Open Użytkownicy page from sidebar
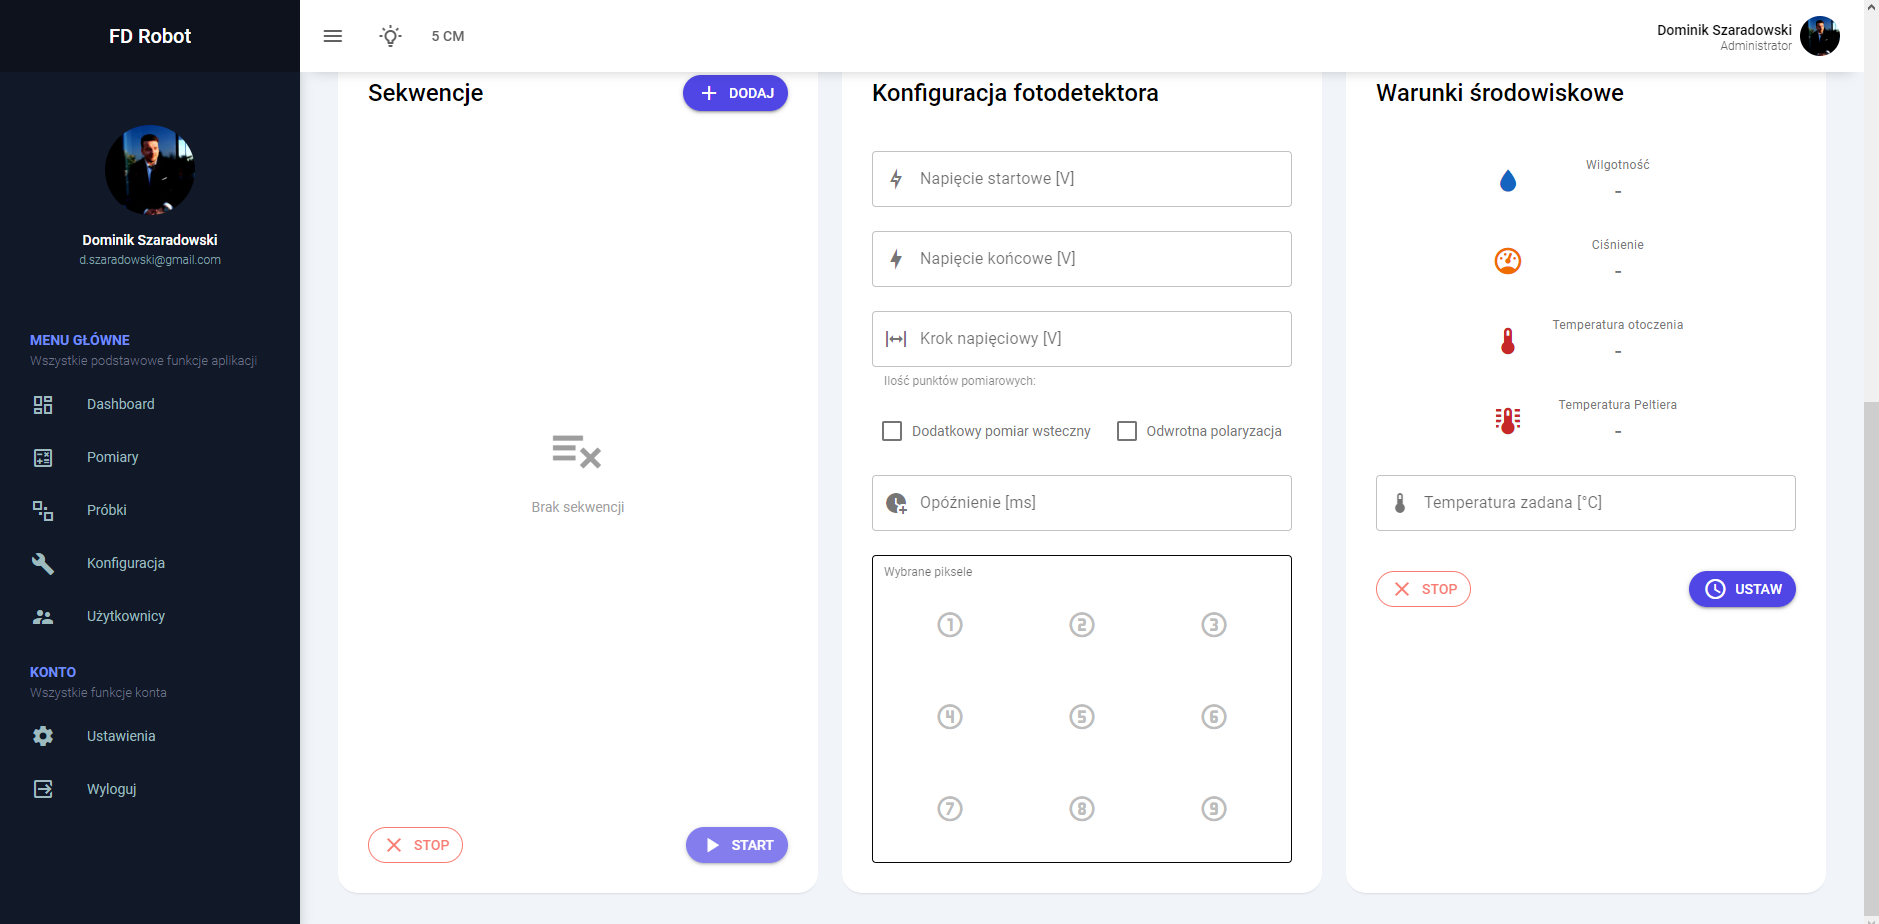The image size is (1879, 924). coord(125,616)
